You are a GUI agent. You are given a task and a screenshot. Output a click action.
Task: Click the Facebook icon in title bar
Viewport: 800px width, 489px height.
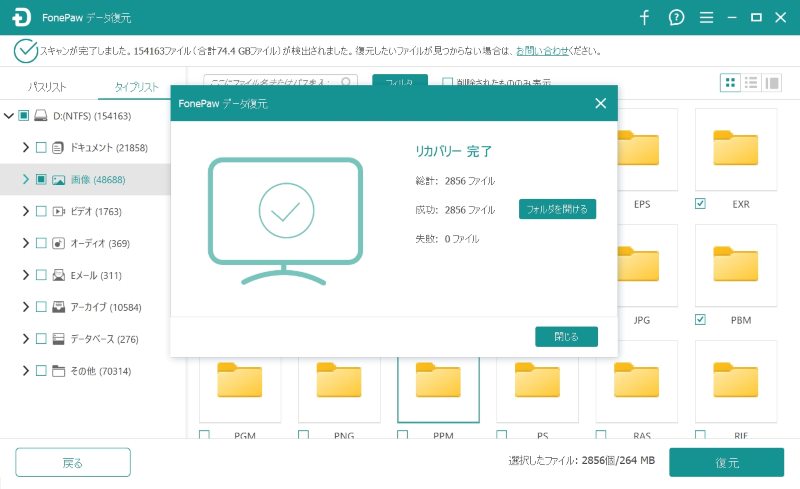644,18
